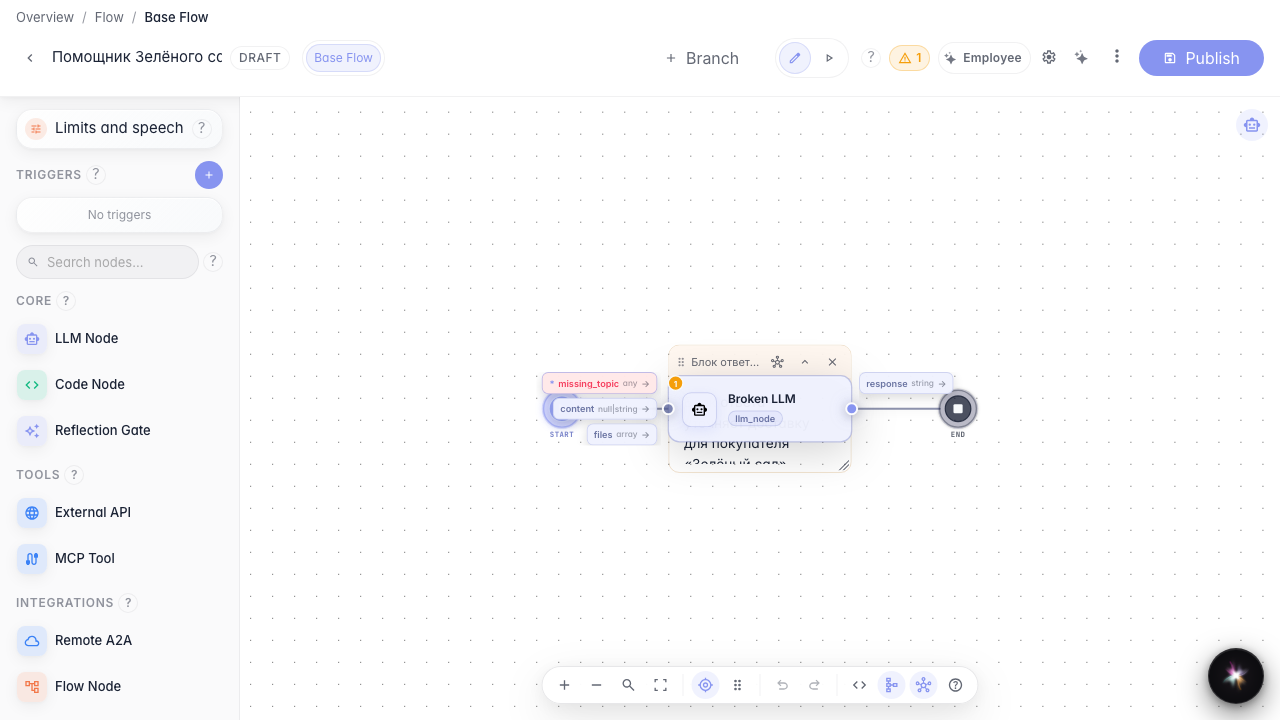Open help question icon in bottom toolbar
Screen dimensions: 1280x720
(x=955, y=685)
